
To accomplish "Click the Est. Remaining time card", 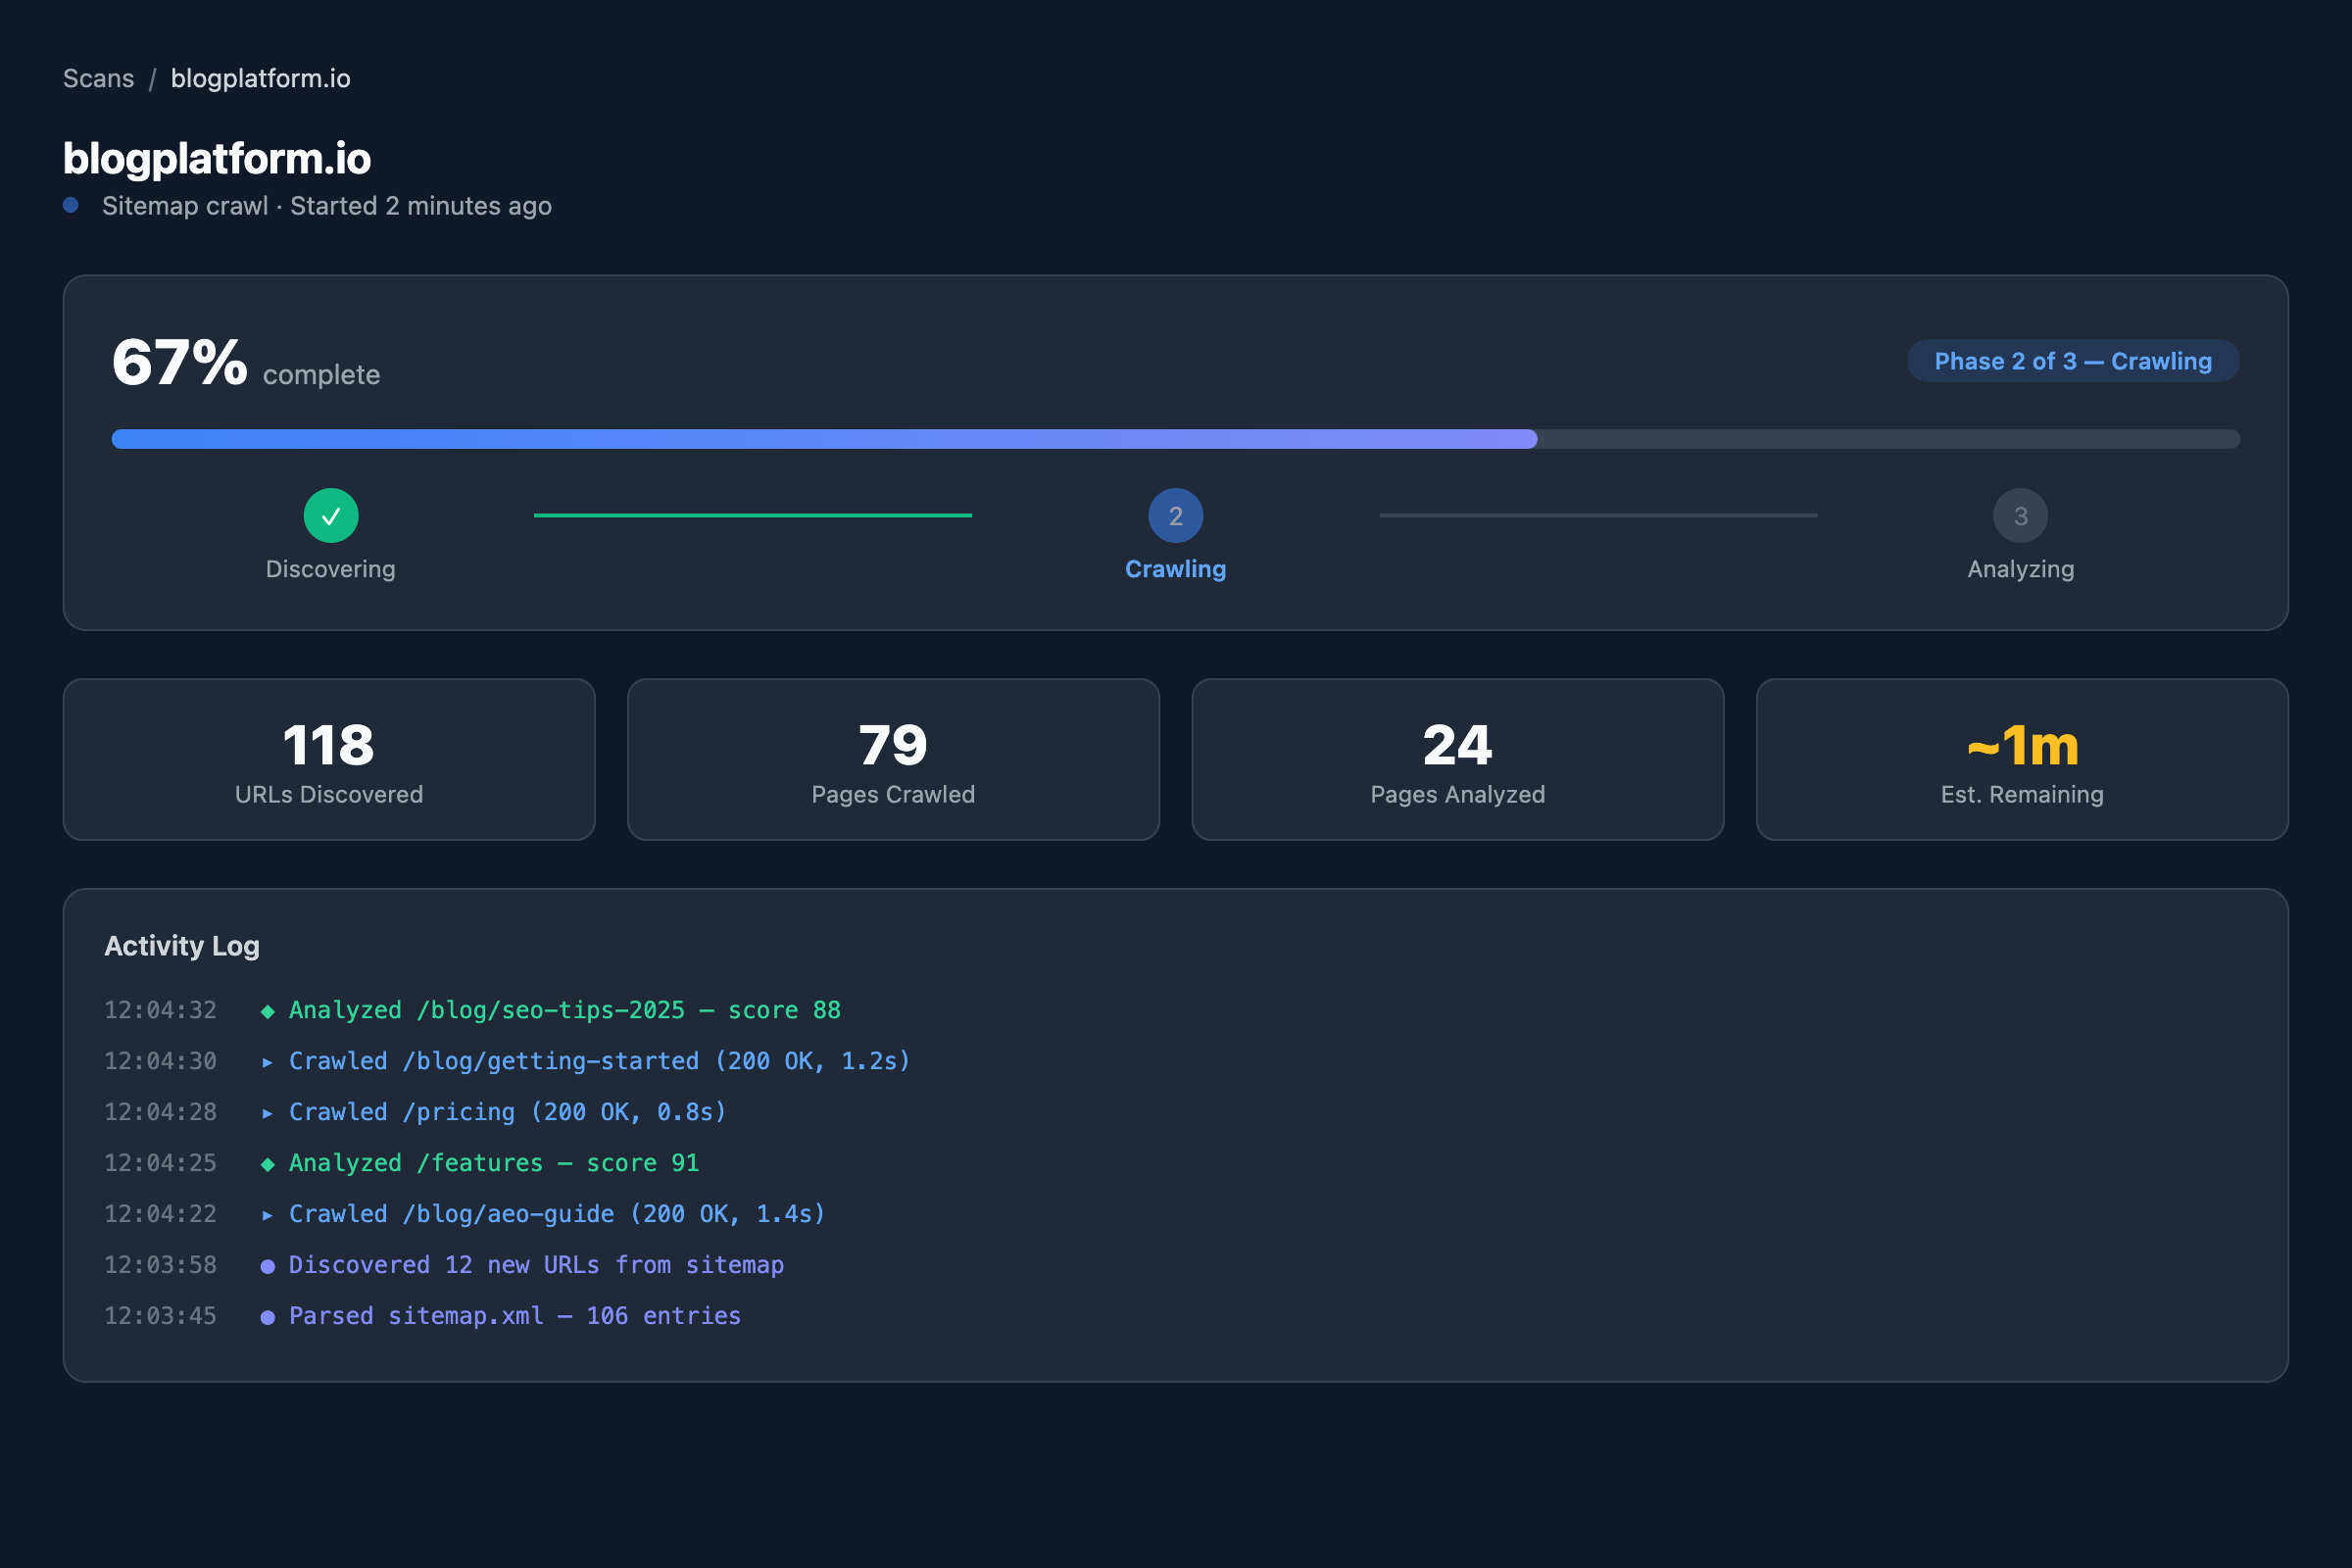I will coord(2021,759).
